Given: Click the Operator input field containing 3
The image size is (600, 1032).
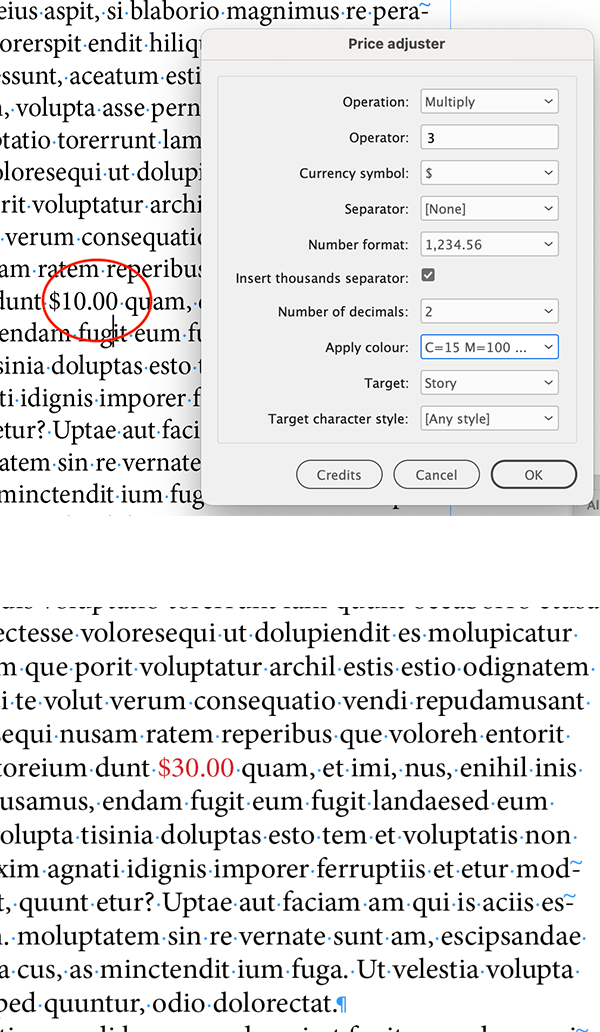Looking at the screenshot, I should click(489, 138).
